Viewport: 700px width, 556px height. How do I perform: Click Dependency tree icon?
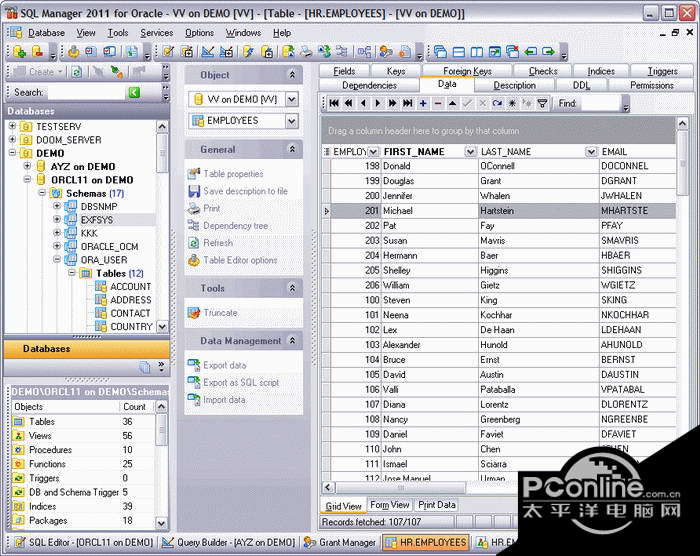point(194,226)
